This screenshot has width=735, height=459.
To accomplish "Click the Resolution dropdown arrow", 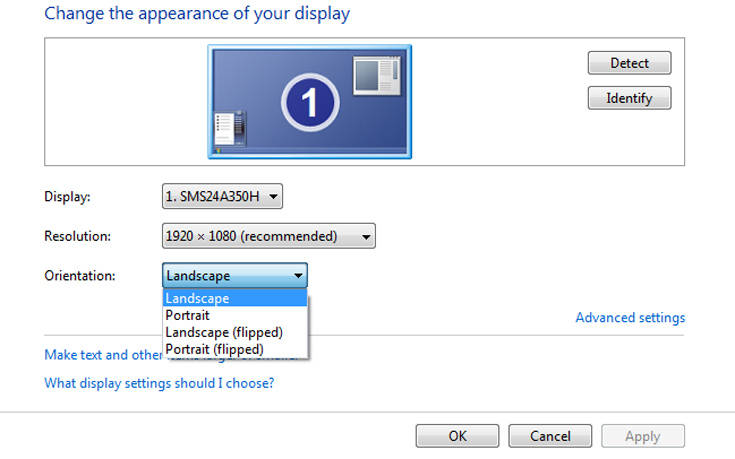I will click(x=366, y=236).
